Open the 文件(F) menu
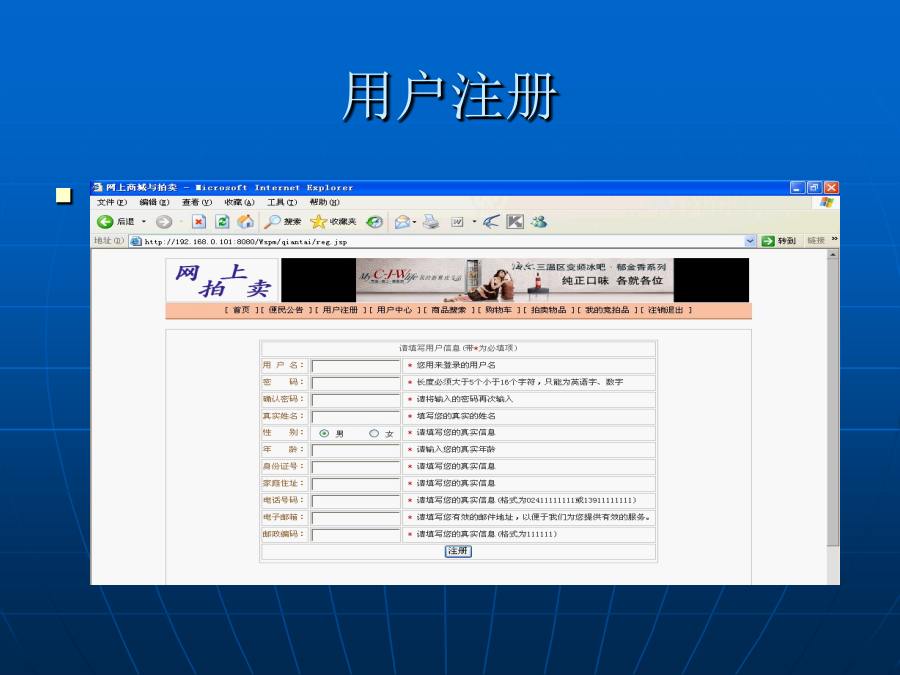Screen dimensions: 900x675 pos(112,202)
